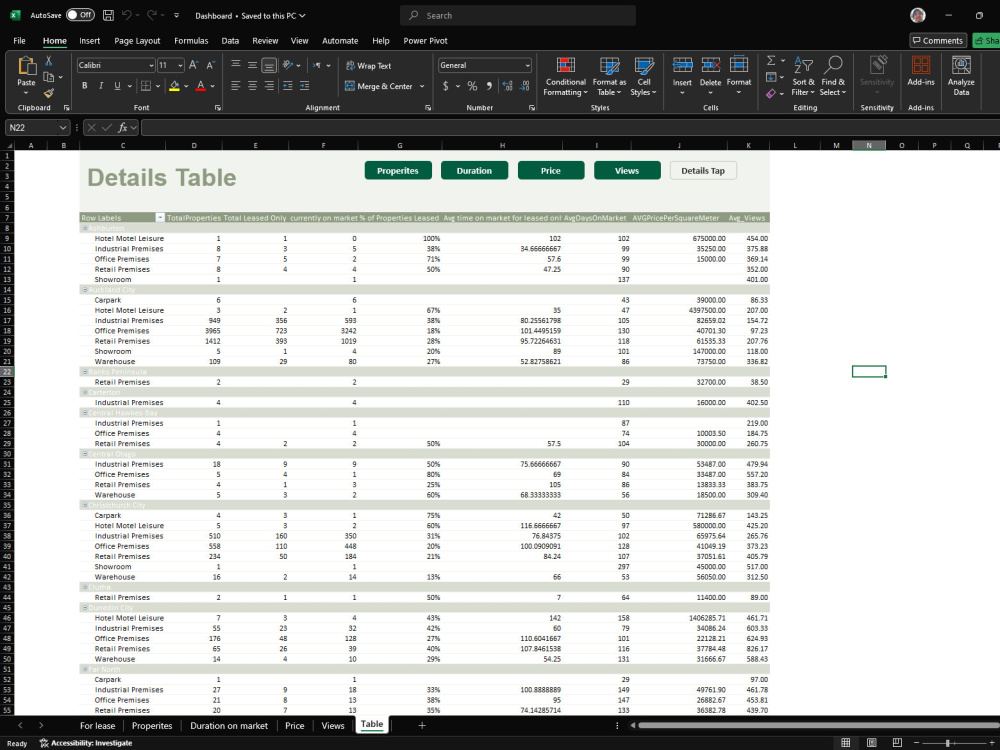Image resolution: width=1000 pixels, height=750 pixels.
Task: Expand the Merge & Center dropdown arrow
Action: [x=422, y=86]
